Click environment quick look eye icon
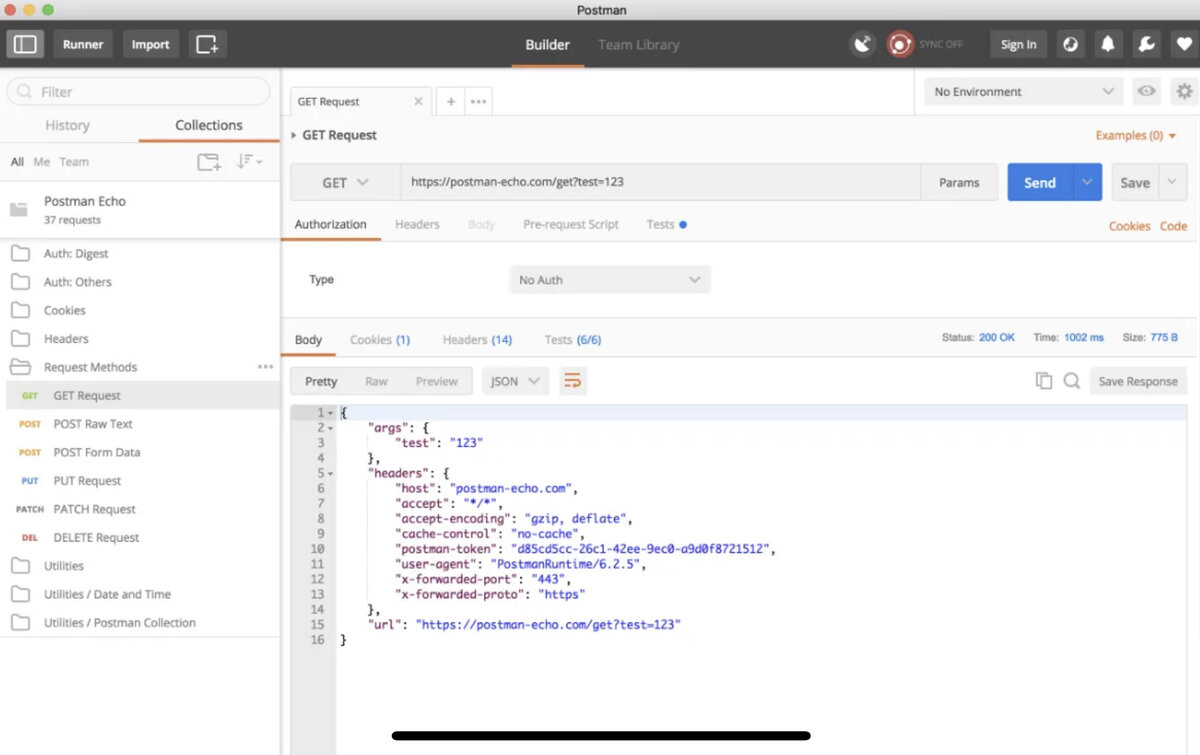The width and height of the screenshot is (1200, 755). pos(1146,91)
